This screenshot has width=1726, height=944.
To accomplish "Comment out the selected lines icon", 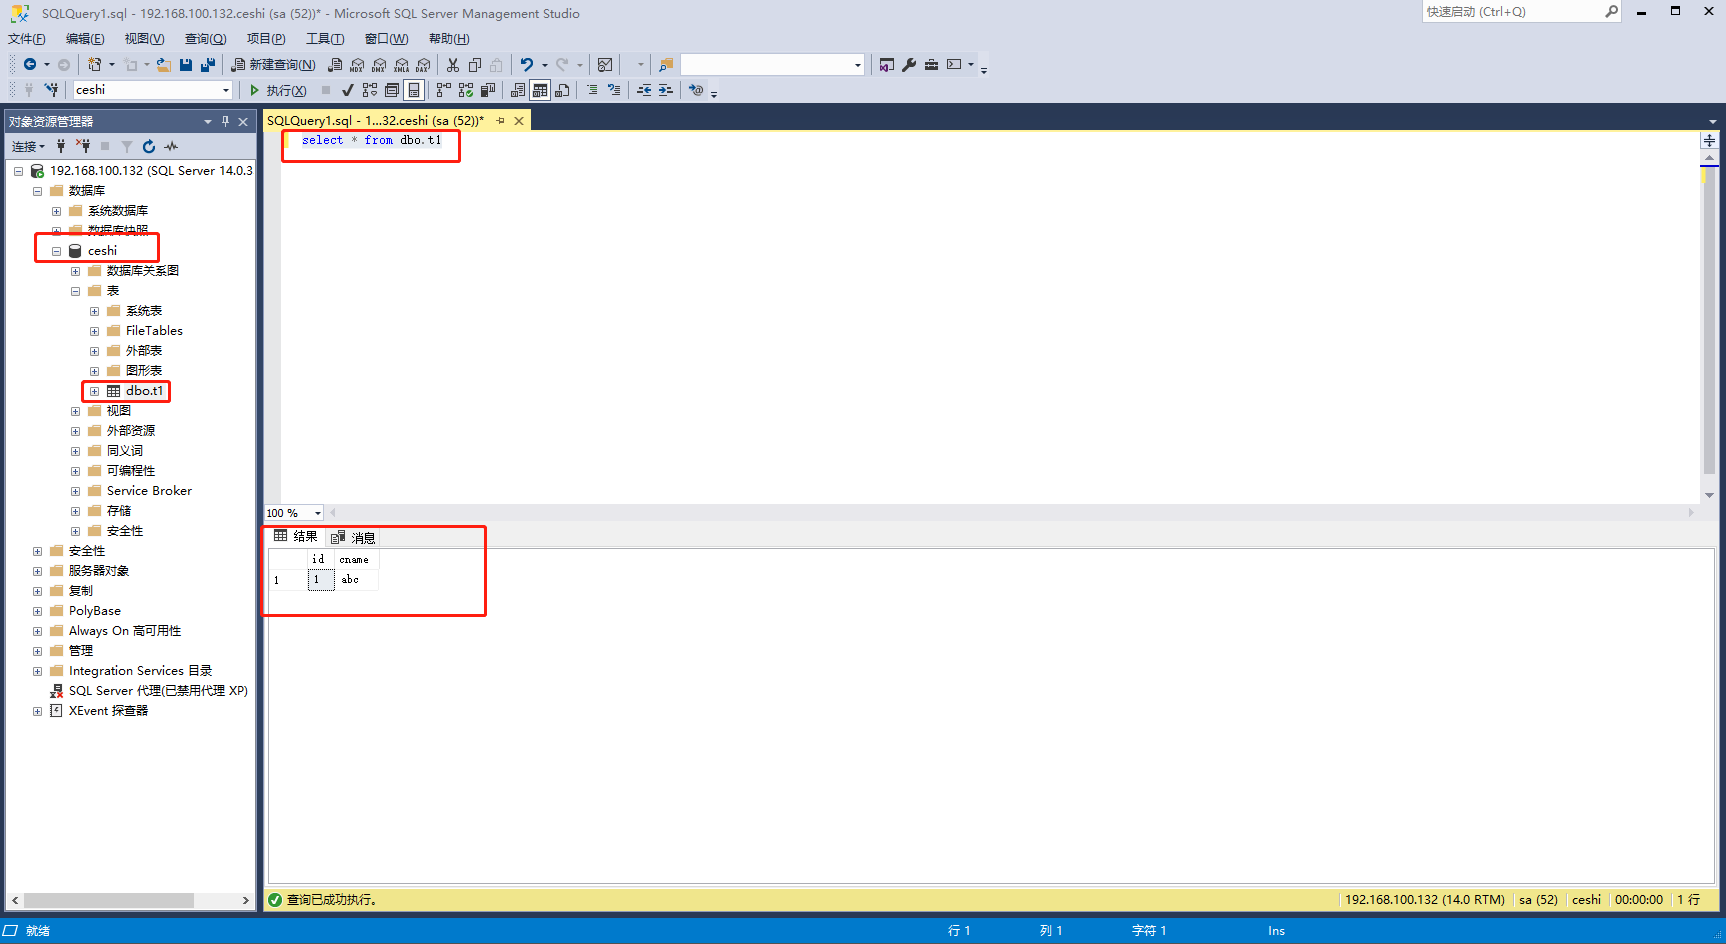I will click(x=592, y=90).
